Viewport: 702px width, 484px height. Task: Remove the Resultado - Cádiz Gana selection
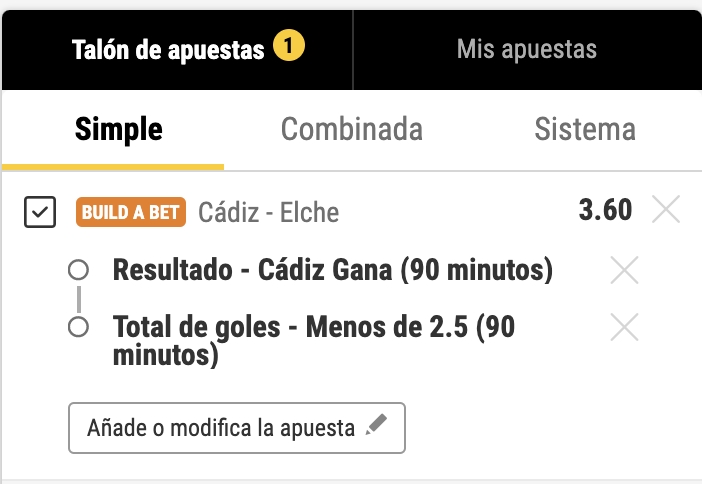click(624, 270)
